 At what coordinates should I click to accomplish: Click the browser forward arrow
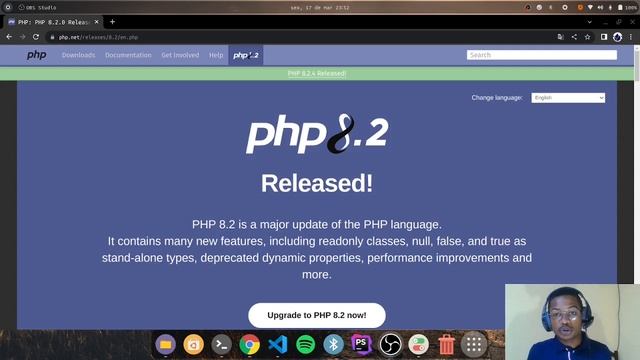22,37
